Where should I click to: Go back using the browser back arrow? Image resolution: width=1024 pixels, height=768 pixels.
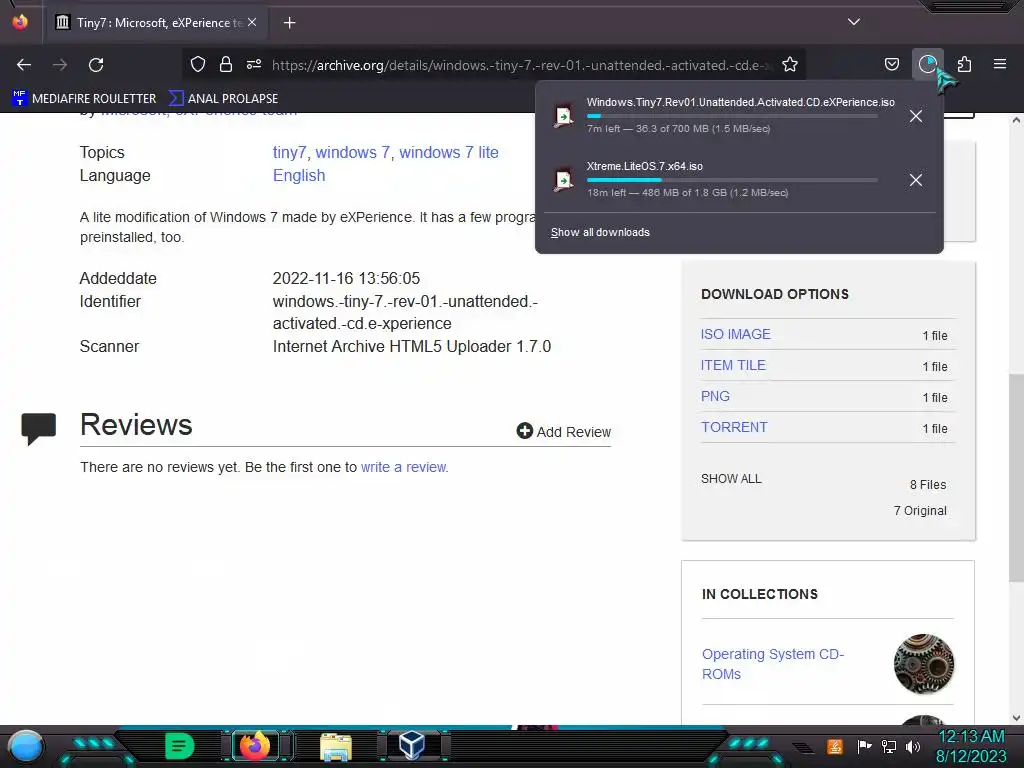24,65
